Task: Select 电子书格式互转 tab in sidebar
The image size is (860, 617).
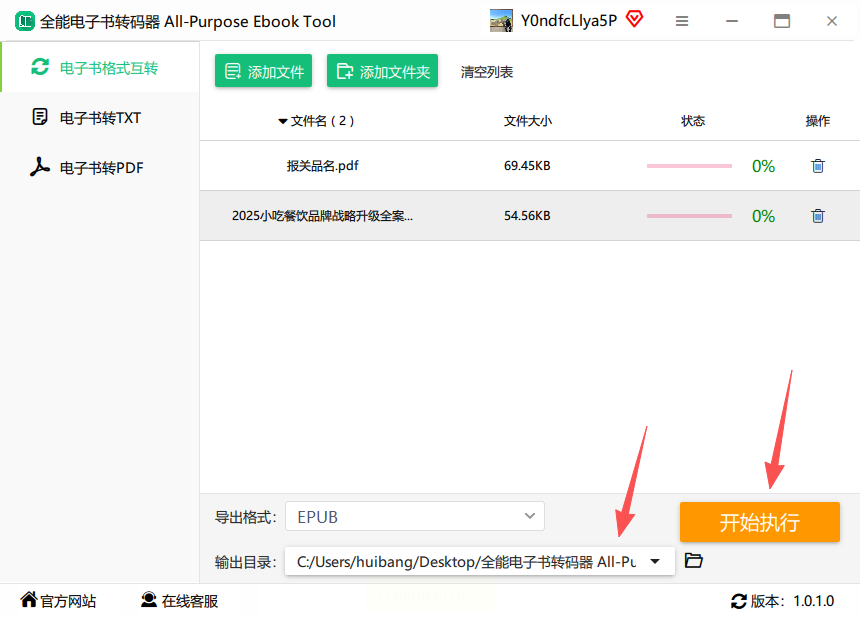Action: point(100,67)
